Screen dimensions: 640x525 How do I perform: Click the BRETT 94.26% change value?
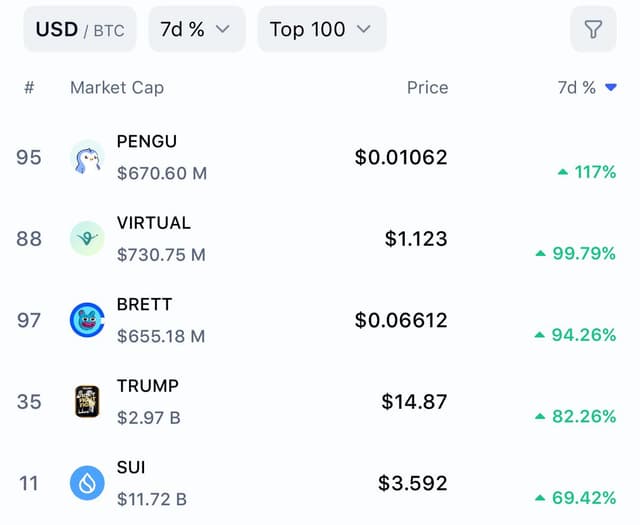click(x=584, y=335)
